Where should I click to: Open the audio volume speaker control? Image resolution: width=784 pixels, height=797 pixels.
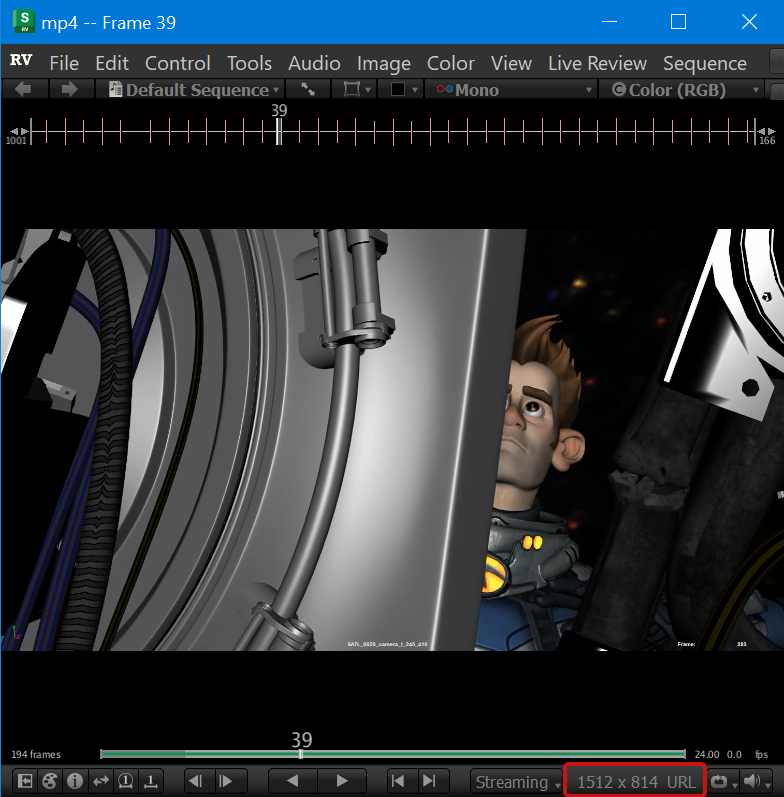point(757,782)
